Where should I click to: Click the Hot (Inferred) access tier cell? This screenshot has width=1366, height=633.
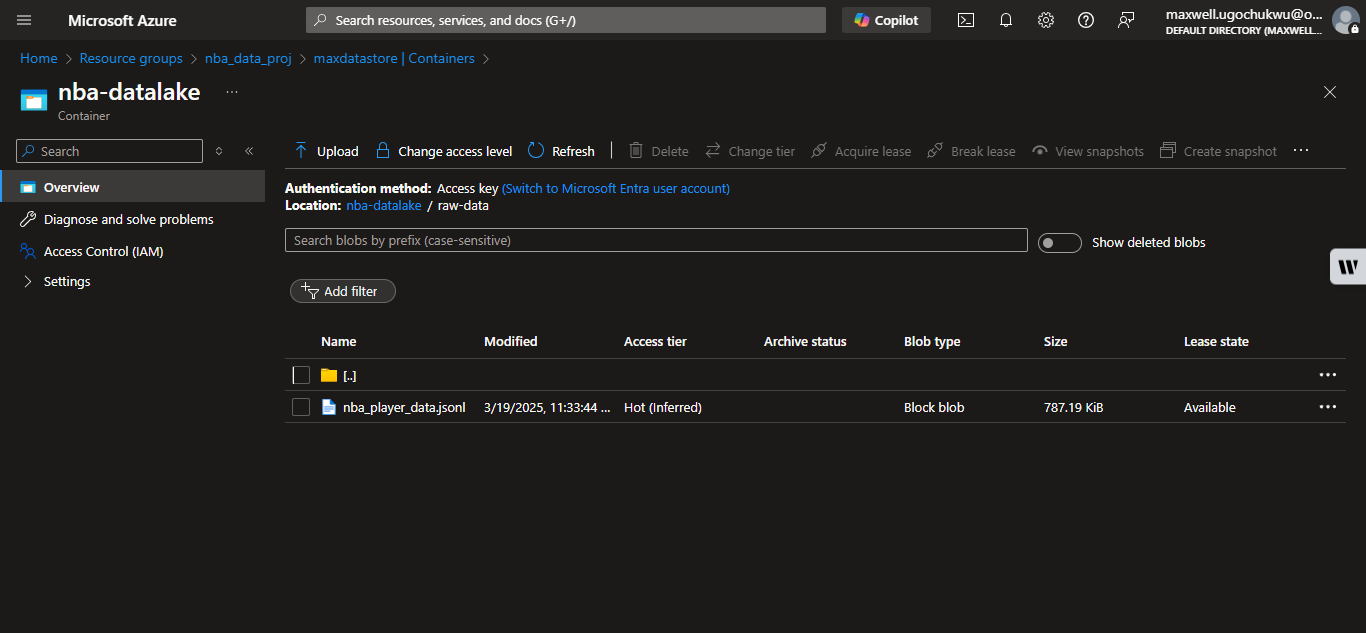663,407
